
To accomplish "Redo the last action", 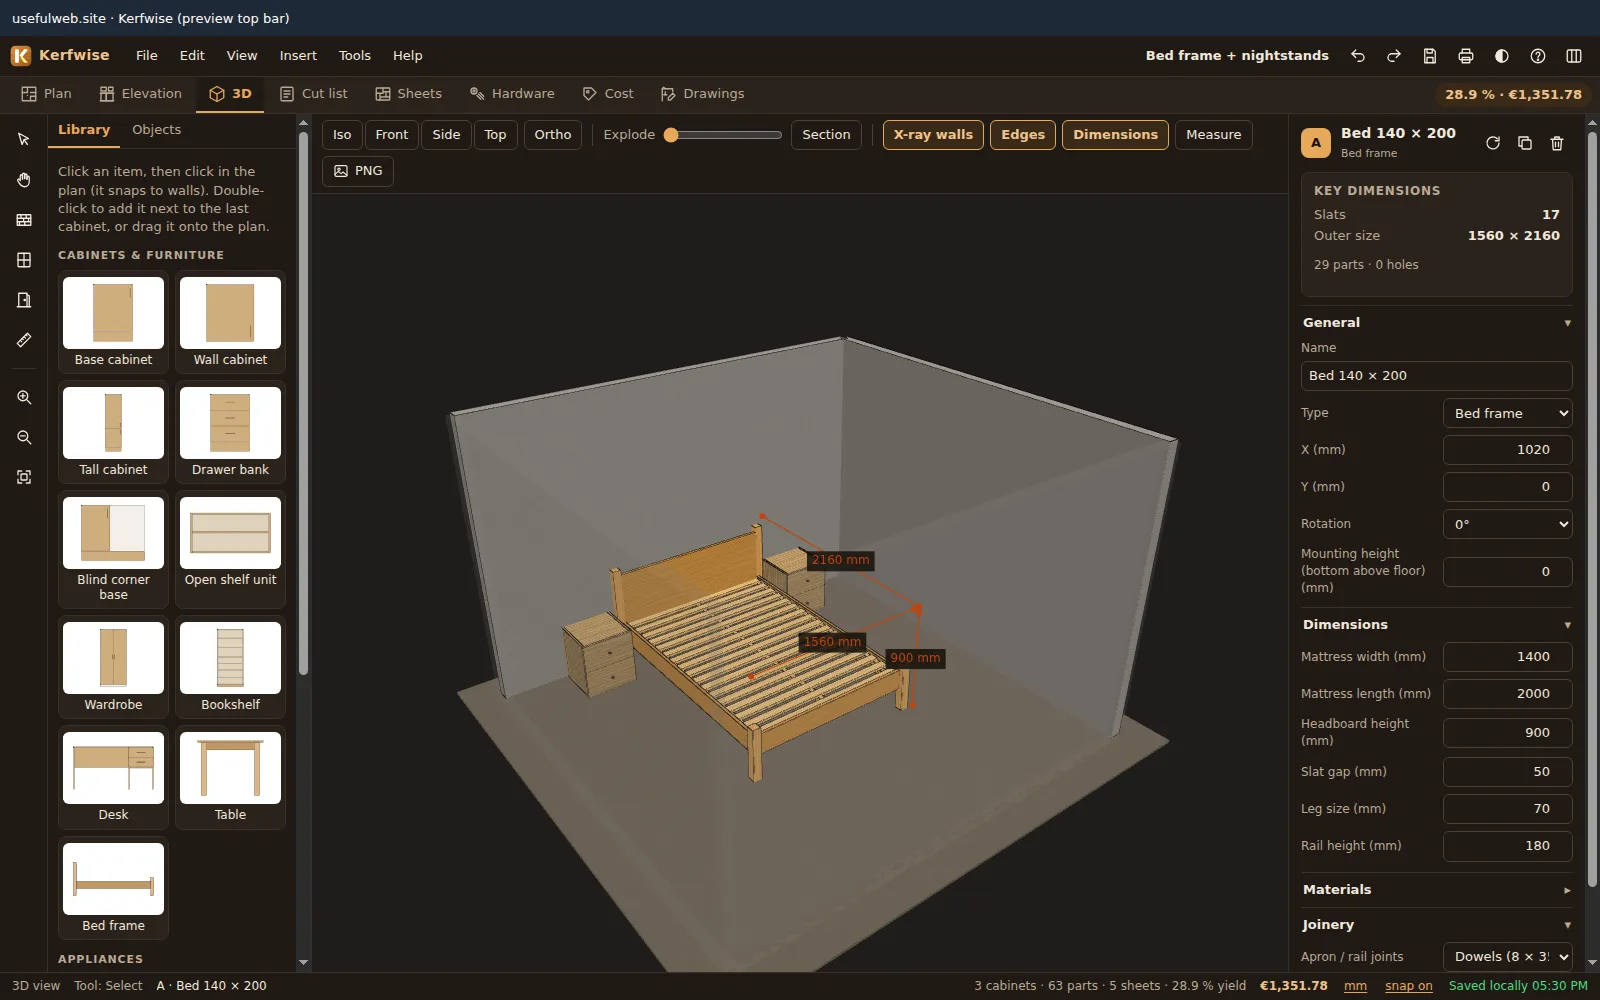I will point(1394,56).
